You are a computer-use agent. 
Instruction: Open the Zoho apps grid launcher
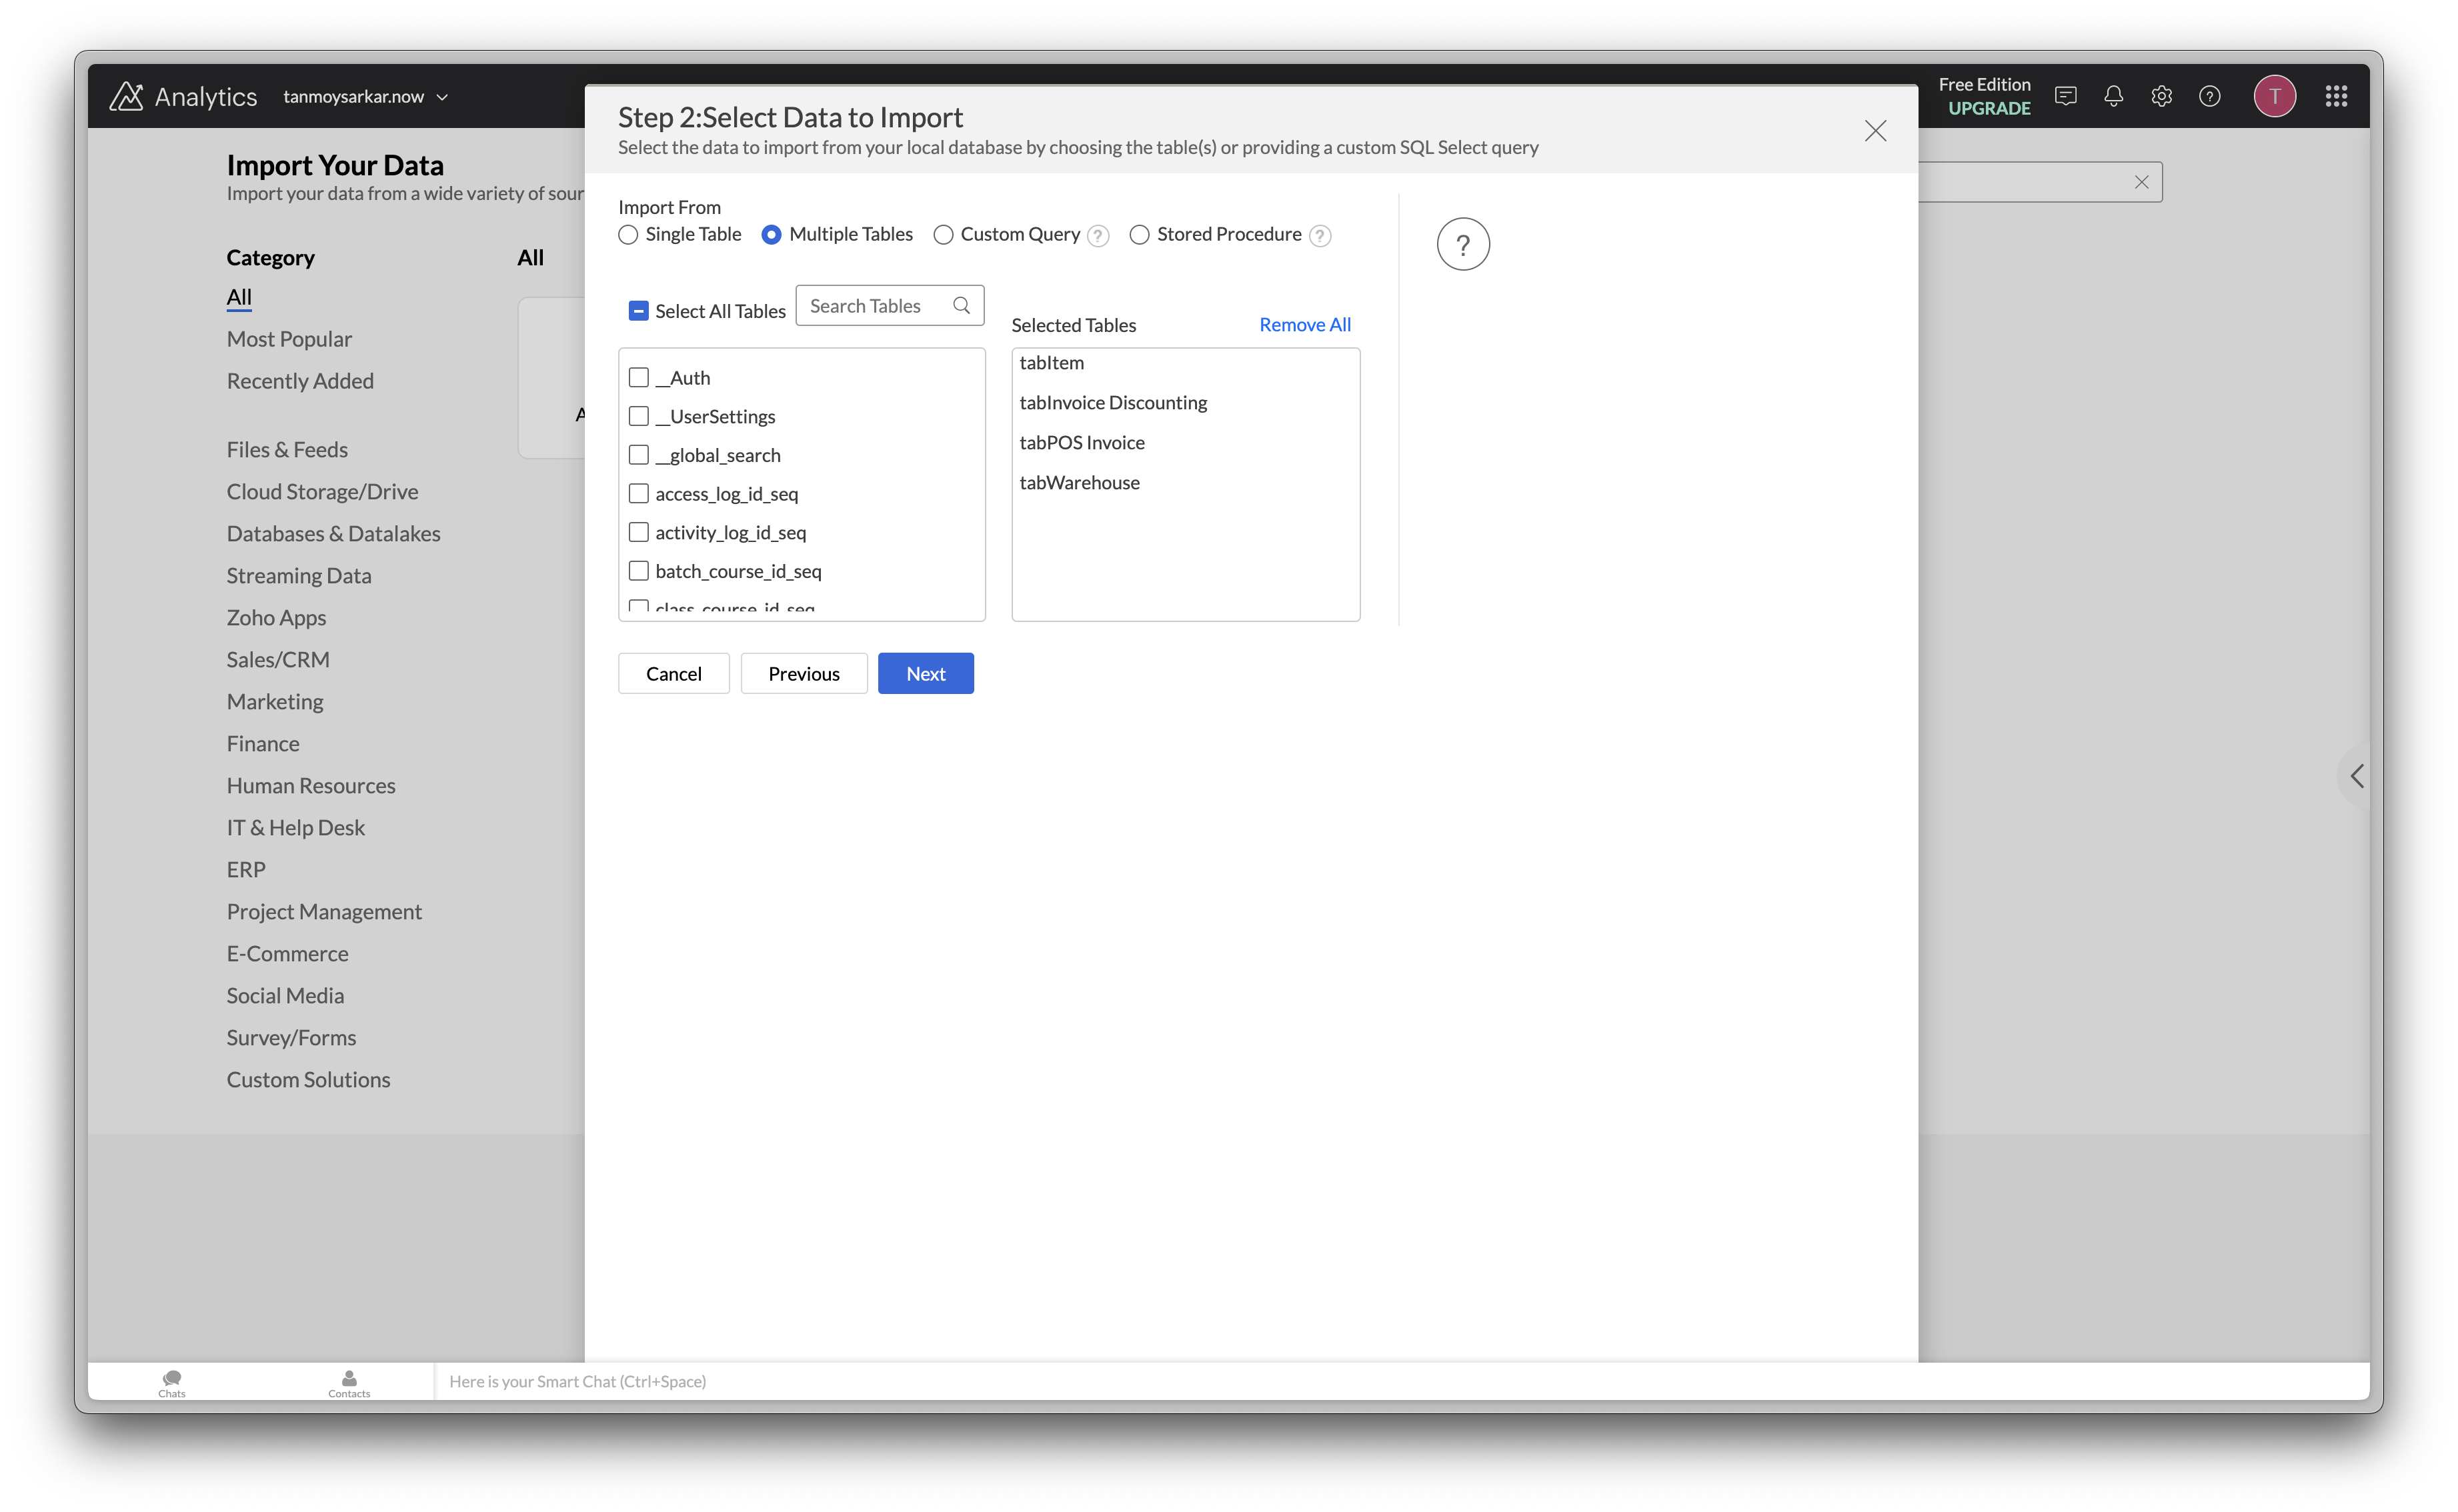2336,96
